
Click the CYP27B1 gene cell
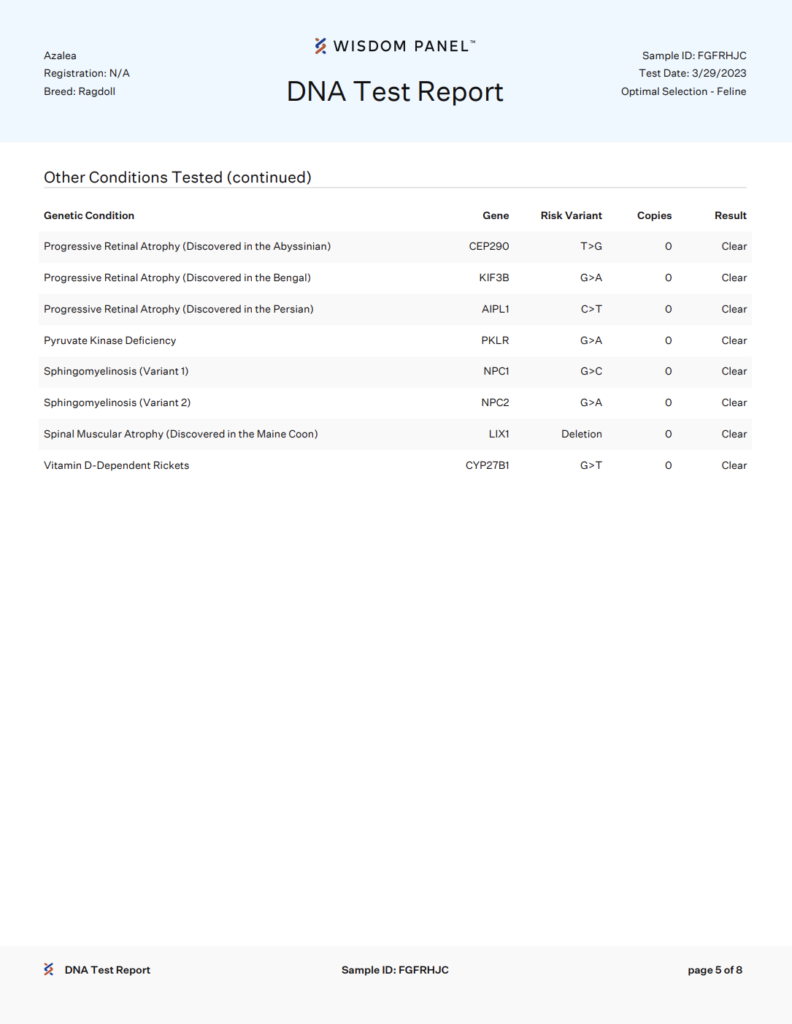(x=487, y=465)
